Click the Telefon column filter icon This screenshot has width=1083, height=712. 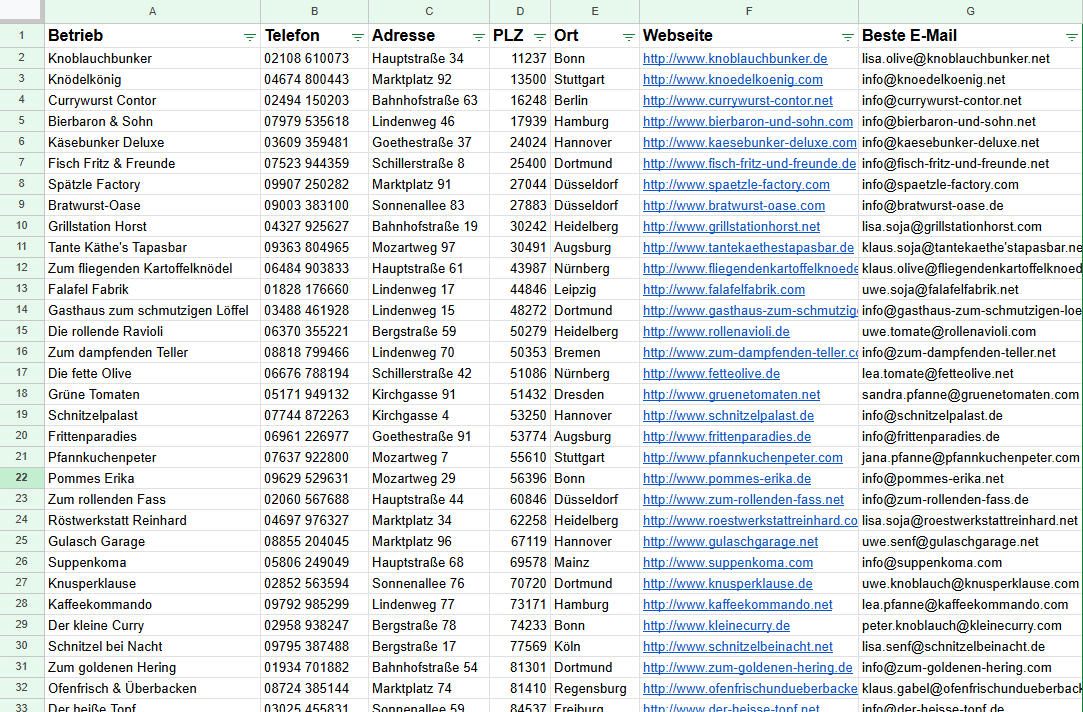(x=357, y=36)
